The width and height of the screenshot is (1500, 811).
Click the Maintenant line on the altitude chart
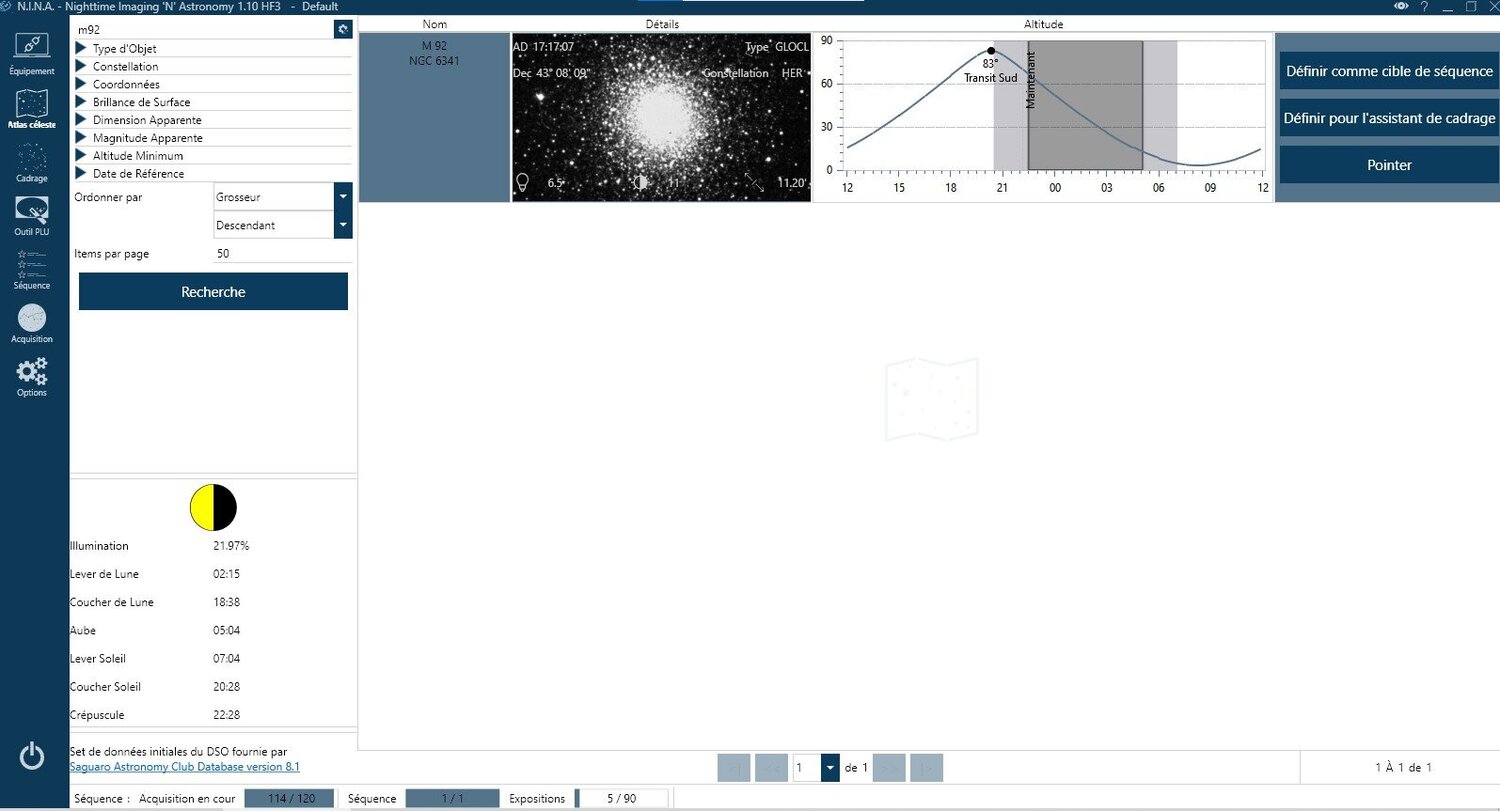tap(1029, 105)
